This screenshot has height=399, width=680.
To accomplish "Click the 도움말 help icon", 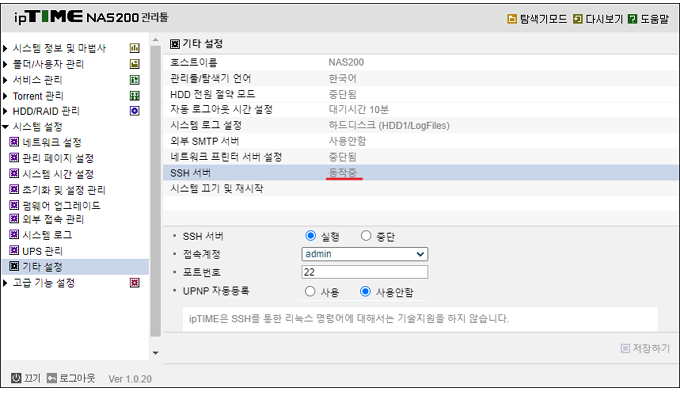I will click(x=633, y=19).
